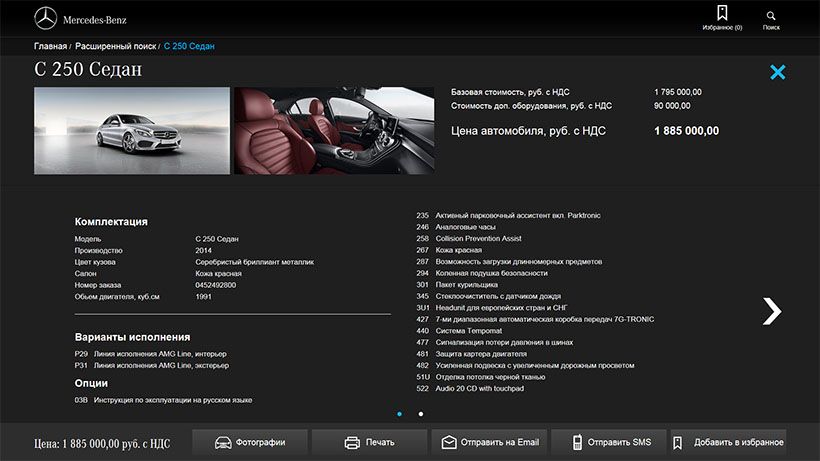The image size is (820, 461).
Task: Click the Mercedes-Benz wordmark text
Action: point(95,19)
